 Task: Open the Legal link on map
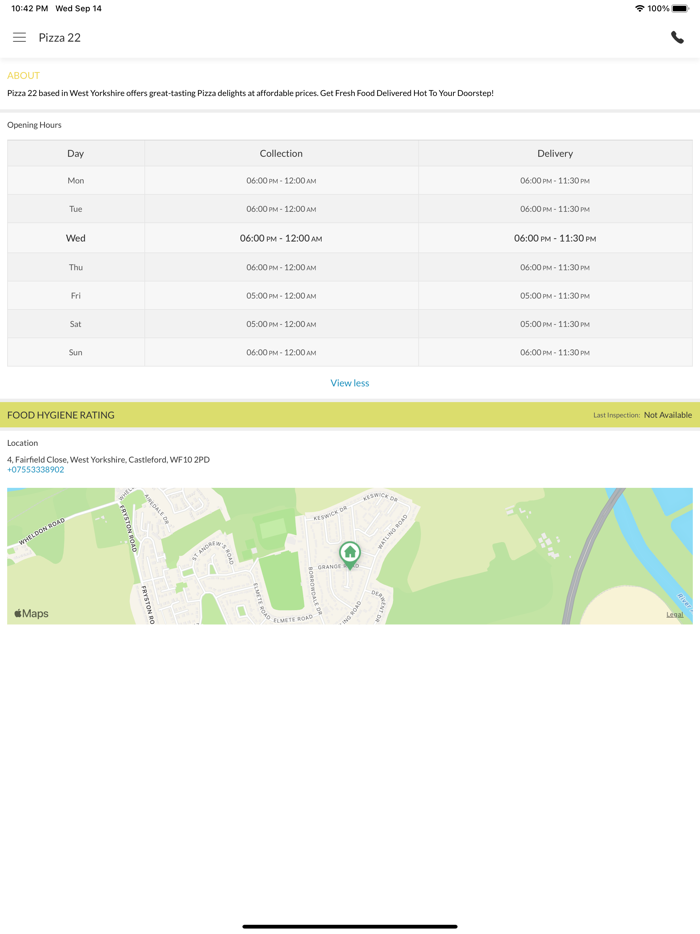point(674,614)
